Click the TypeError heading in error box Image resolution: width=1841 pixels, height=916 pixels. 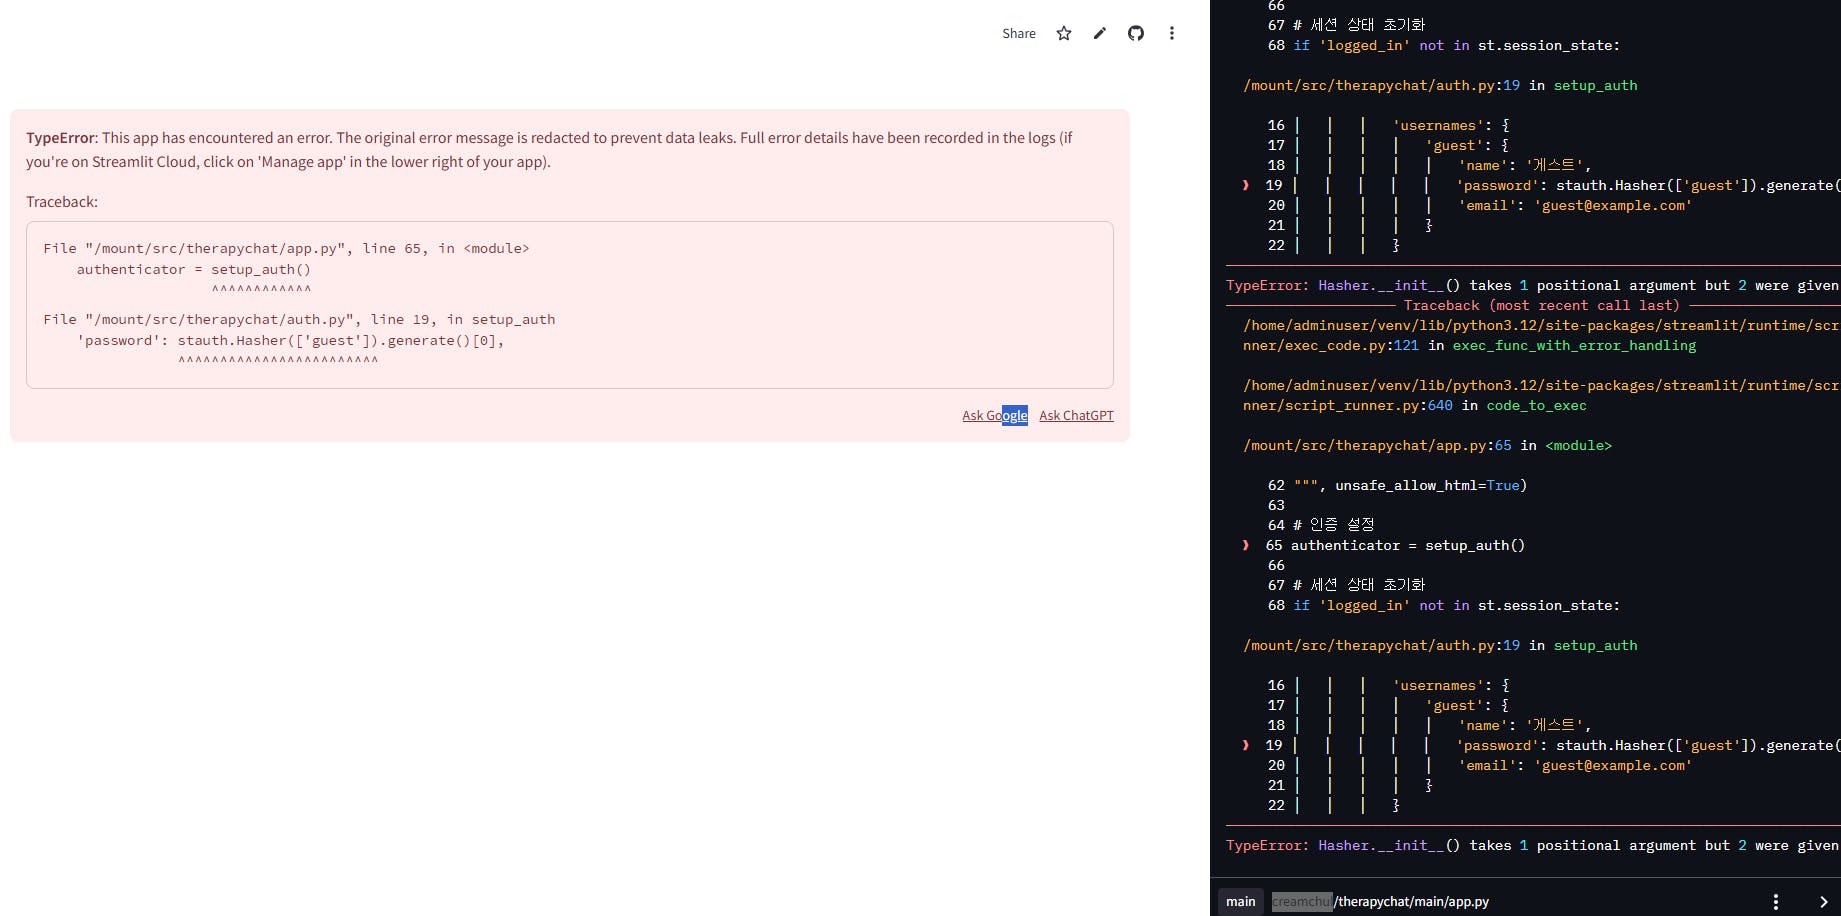tap(60, 138)
